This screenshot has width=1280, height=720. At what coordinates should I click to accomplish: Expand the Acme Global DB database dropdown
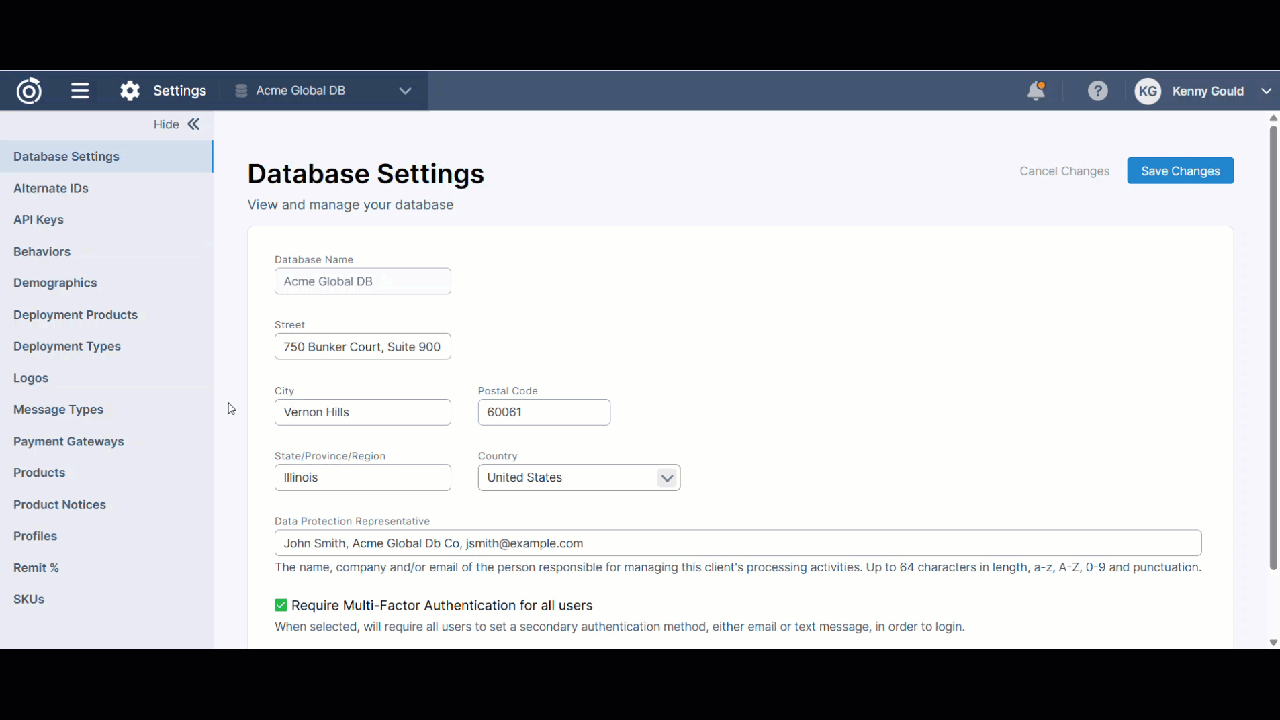click(405, 91)
